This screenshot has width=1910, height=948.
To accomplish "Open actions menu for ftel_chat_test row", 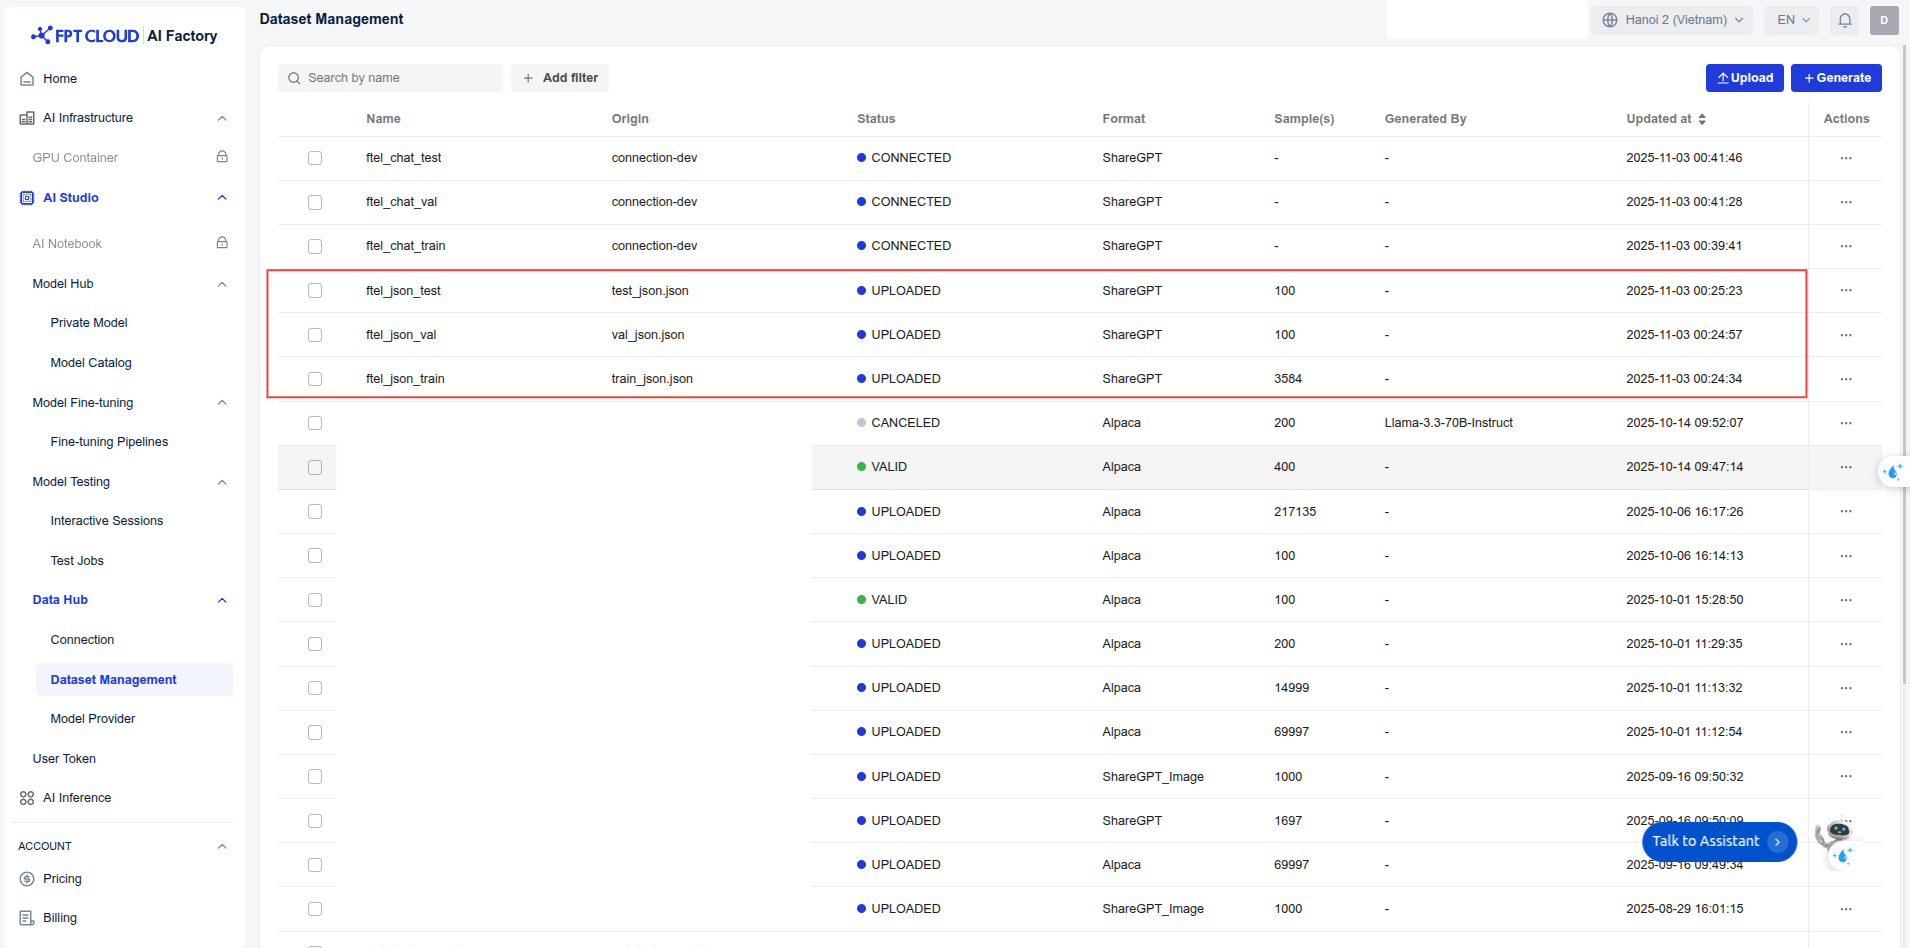I will (1845, 158).
